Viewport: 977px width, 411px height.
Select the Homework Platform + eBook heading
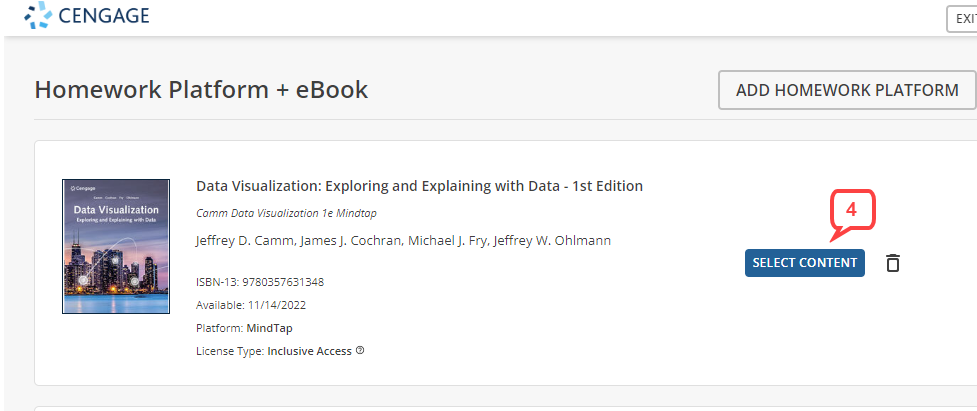[x=201, y=90]
